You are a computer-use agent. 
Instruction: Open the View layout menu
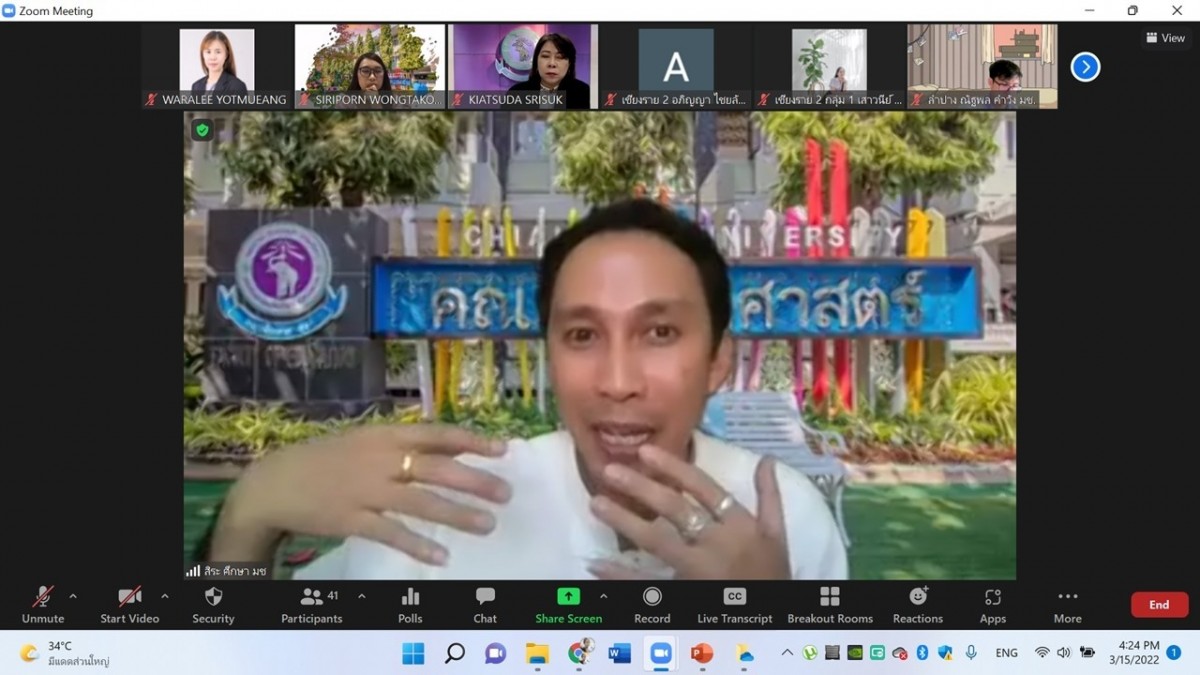point(1165,38)
